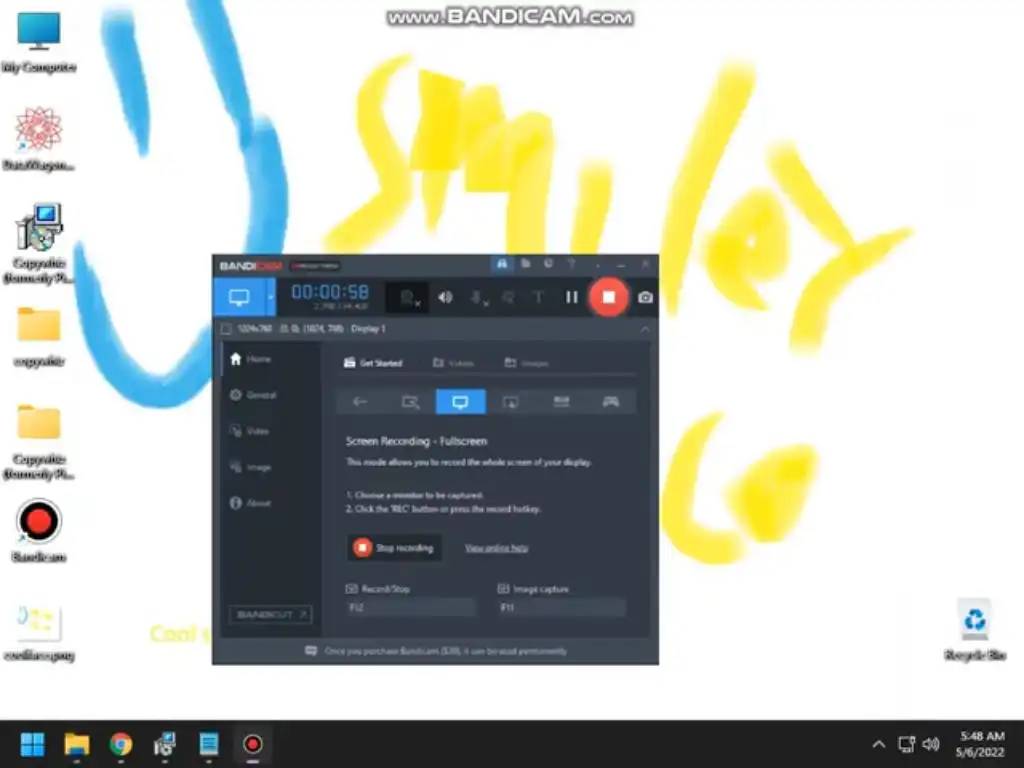Screen dimensions: 1024x768
Task: Select the fullscreen recording mode icon
Action: [x=460, y=402]
